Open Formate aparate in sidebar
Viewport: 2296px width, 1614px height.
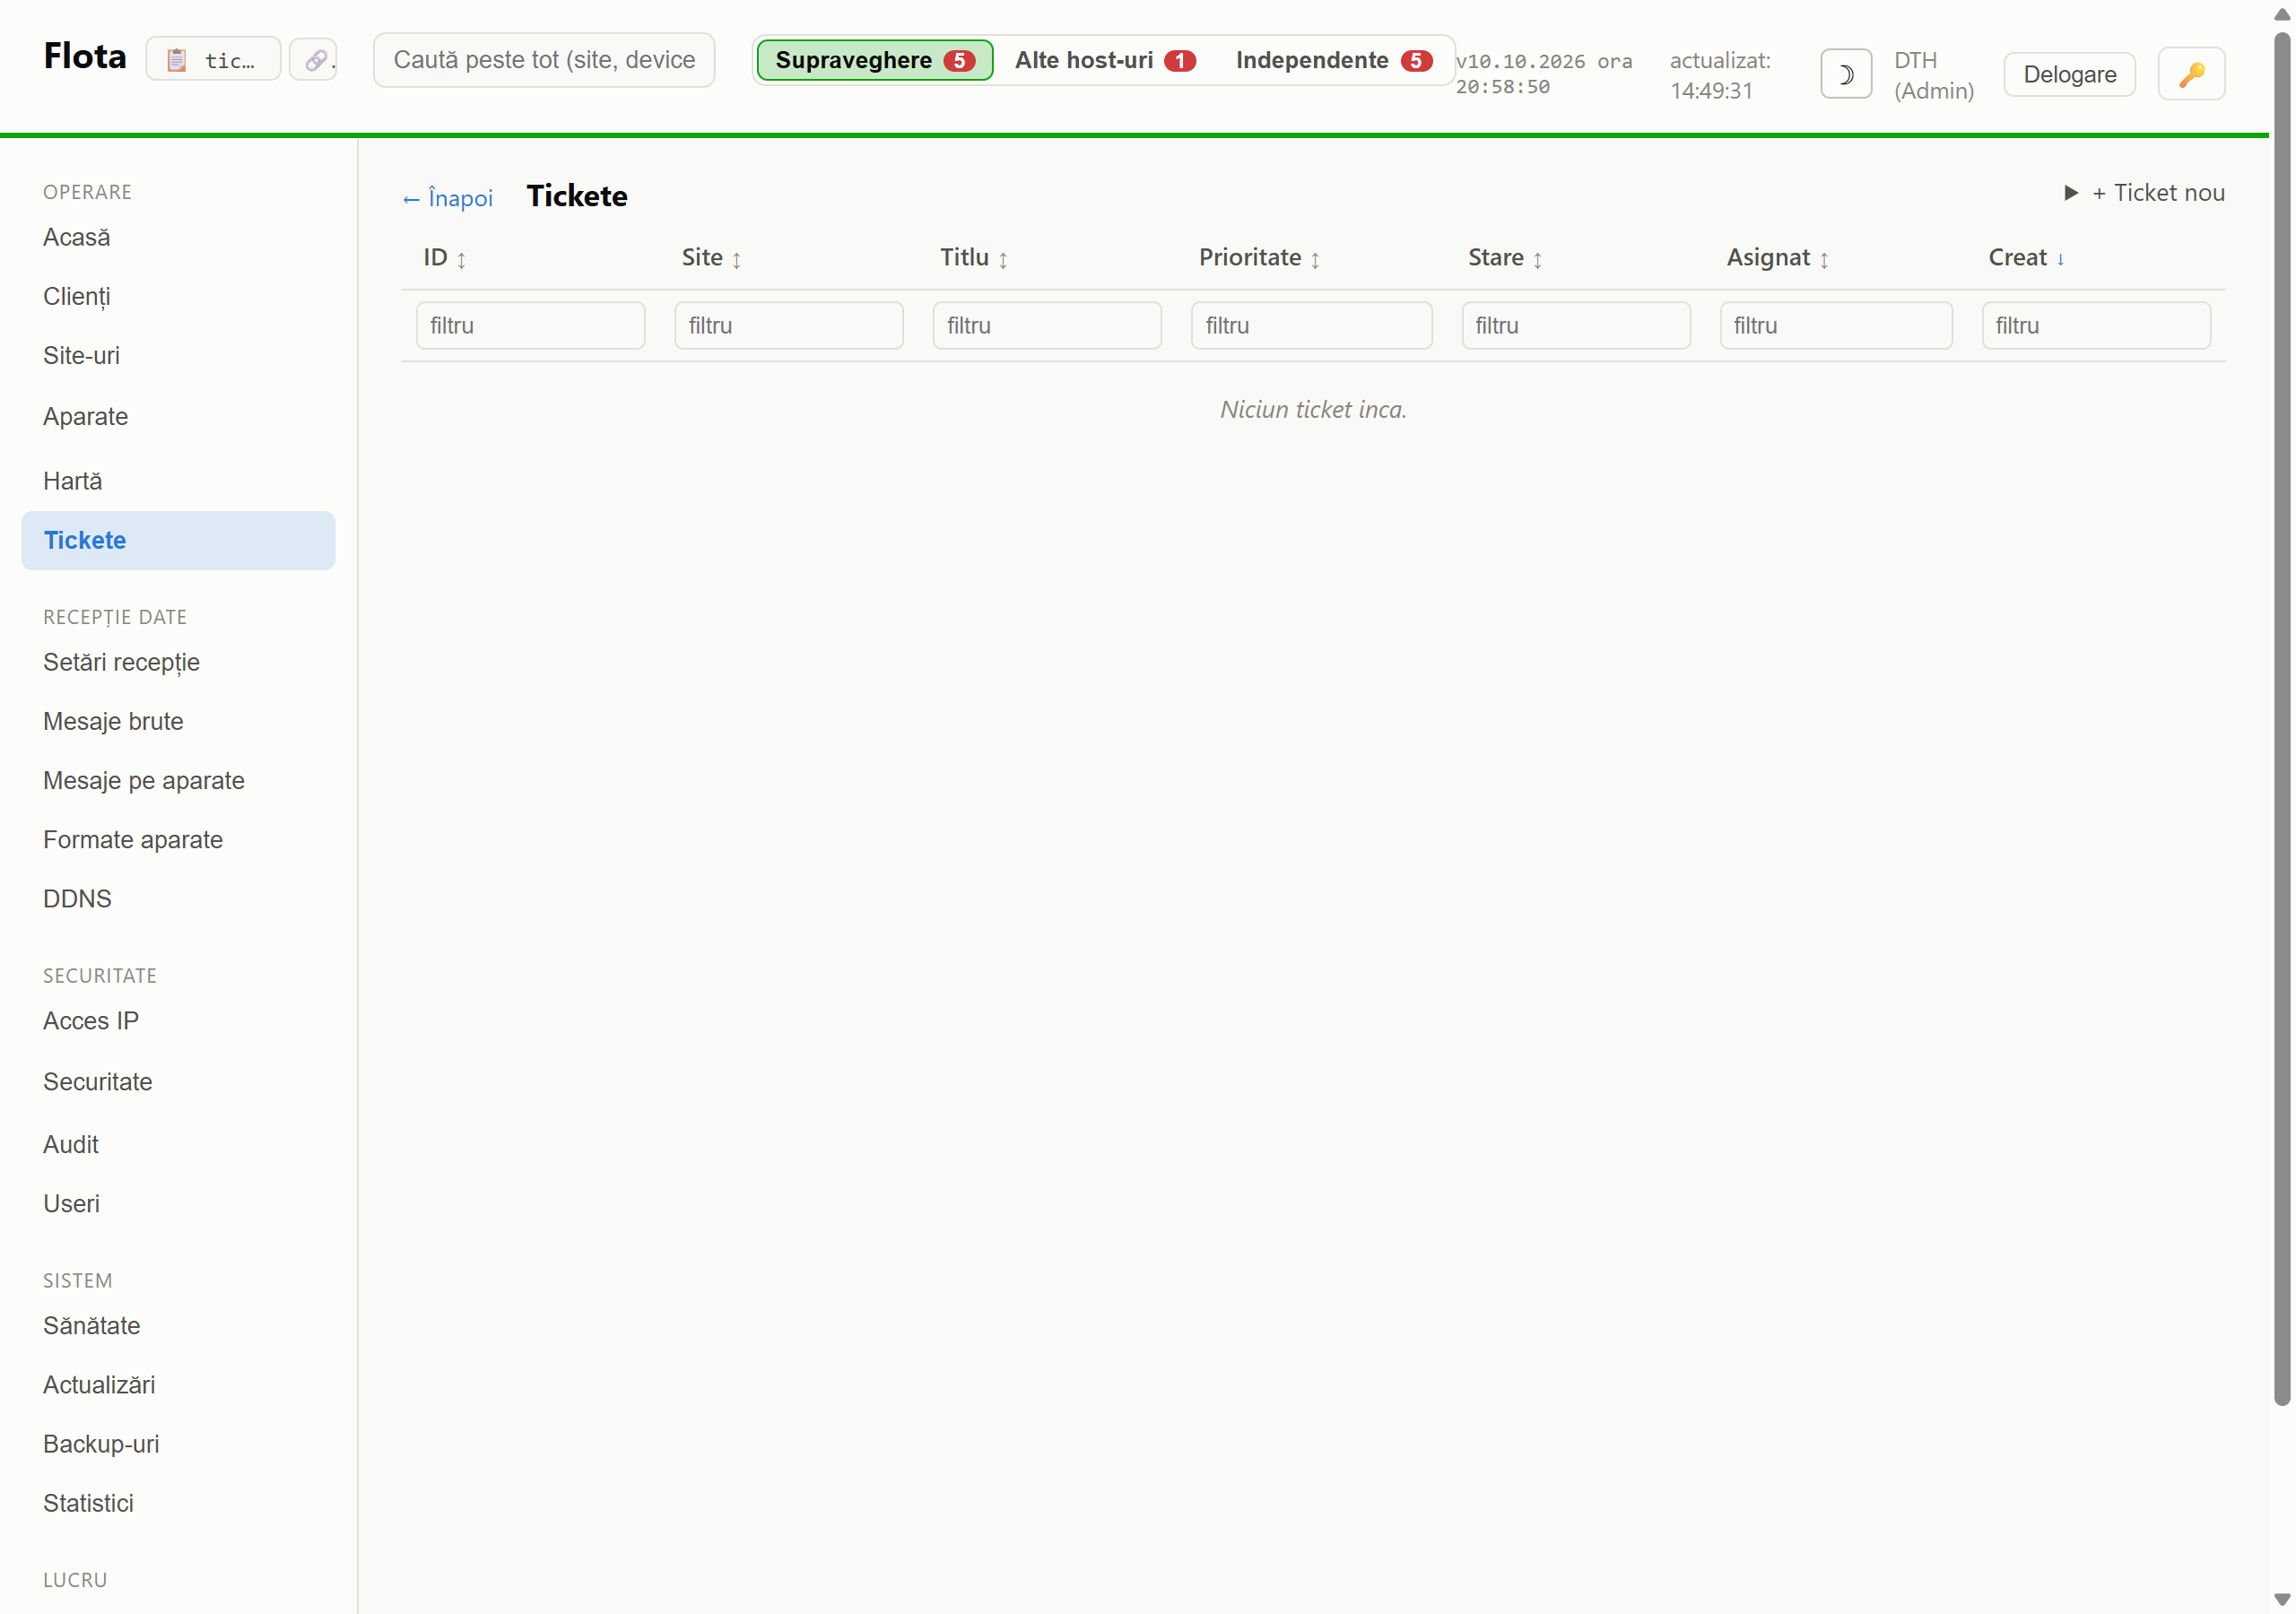(x=178, y=840)
